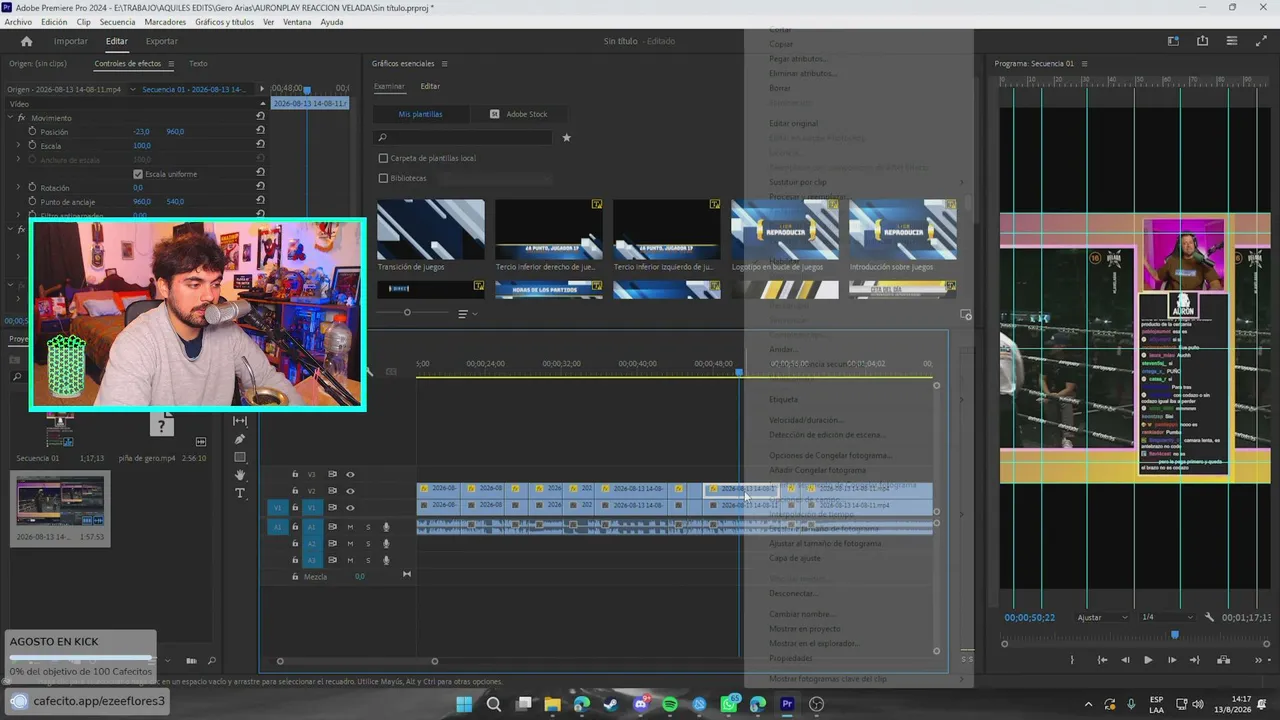Expand the Escala property
The width and height of the screenshot is (1280, 720).
pyautogui.click(x=18, y=146)
